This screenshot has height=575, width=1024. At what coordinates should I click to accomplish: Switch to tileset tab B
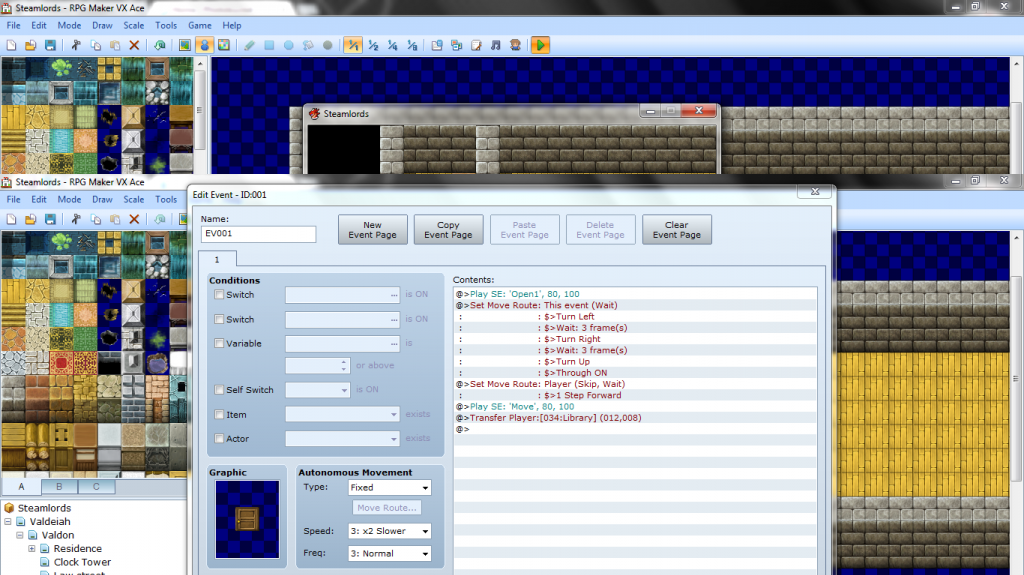[59, 487]
